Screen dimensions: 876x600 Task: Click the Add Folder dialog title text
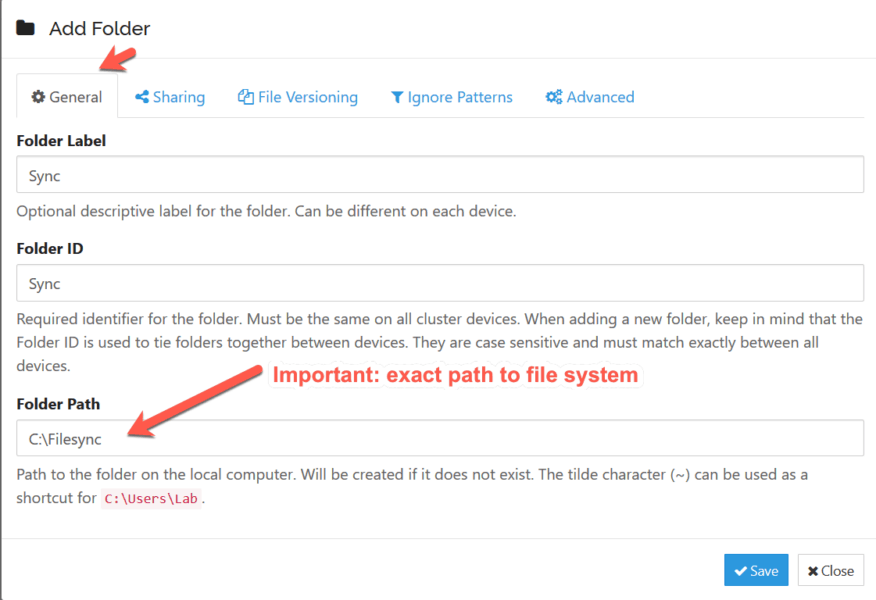click(x=100, y=28)
